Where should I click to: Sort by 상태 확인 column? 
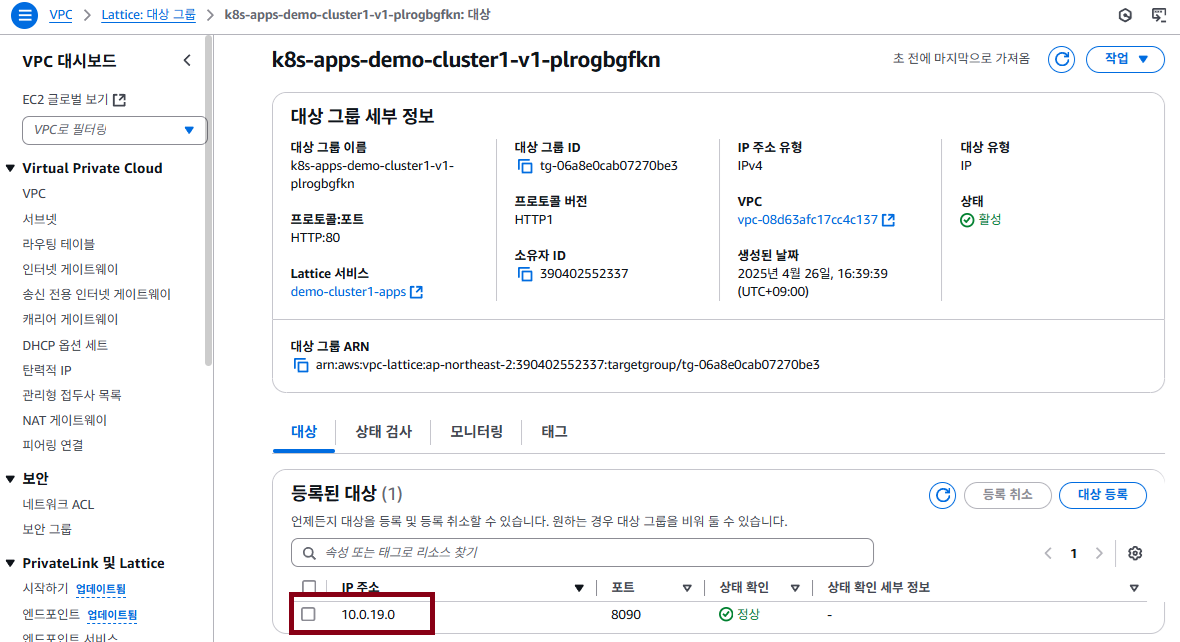point(795,588)
